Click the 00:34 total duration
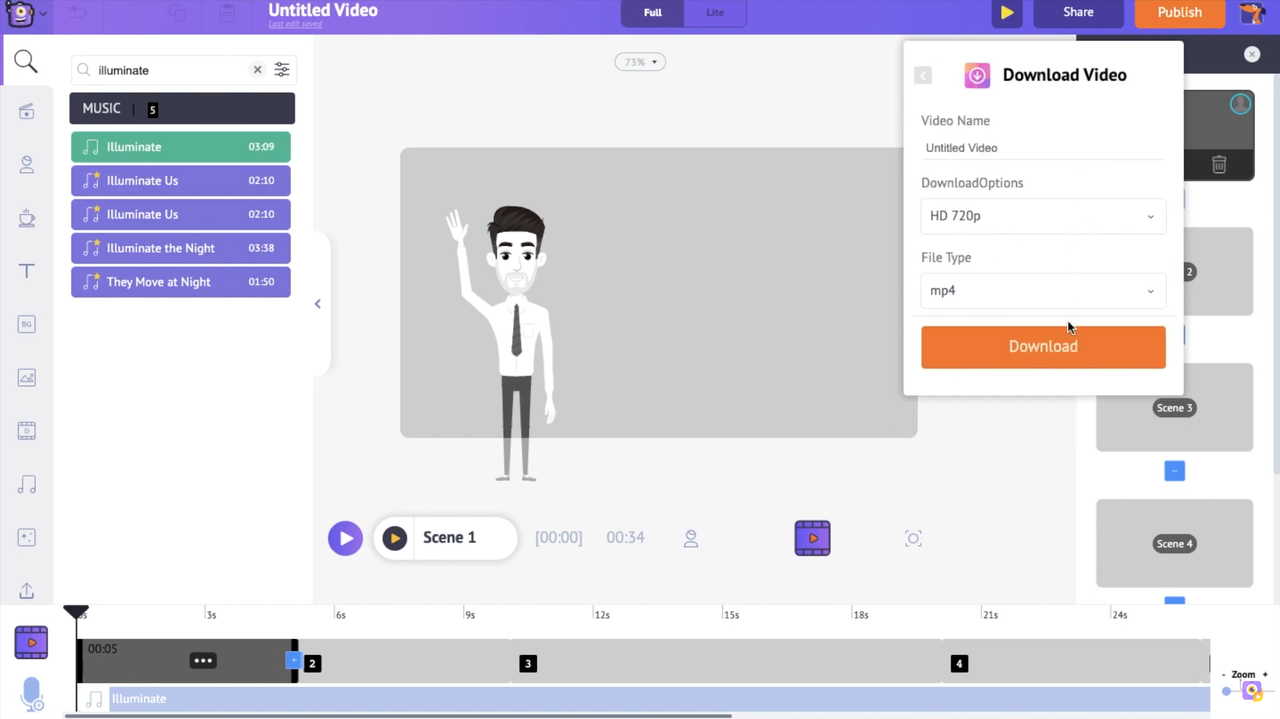The height and width of the screenshot is (719, 1280). coord(625,538)
